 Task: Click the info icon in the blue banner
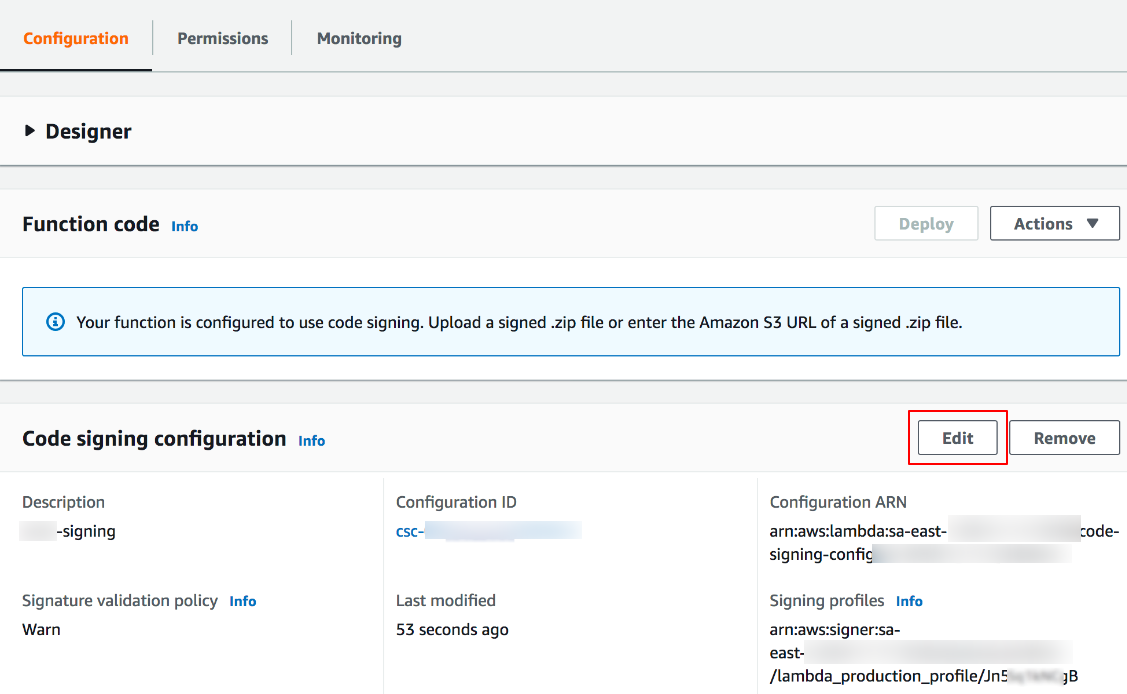pos(56,321)
